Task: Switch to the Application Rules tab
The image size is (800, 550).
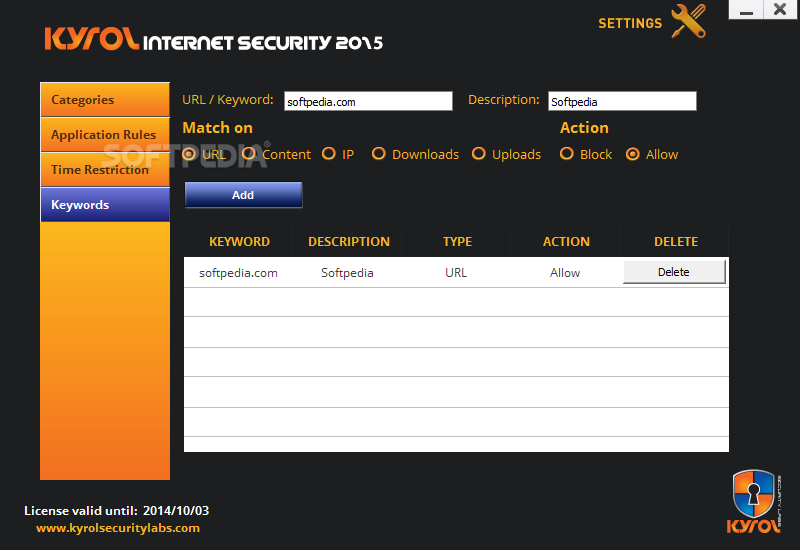Action: [x=105, y=135]
